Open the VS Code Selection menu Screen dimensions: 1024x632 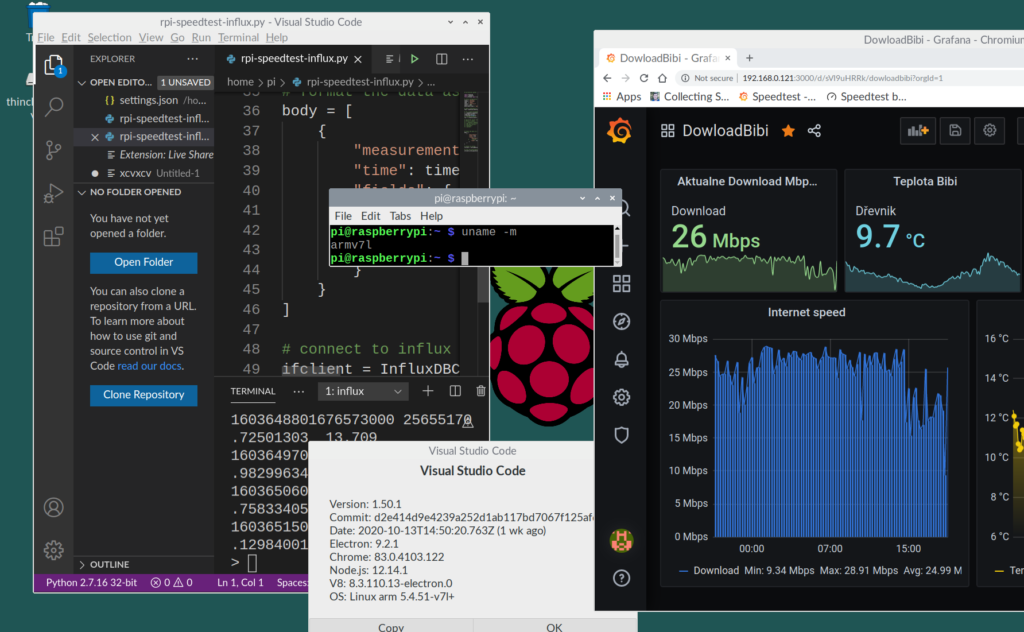[x=109, y=38]
